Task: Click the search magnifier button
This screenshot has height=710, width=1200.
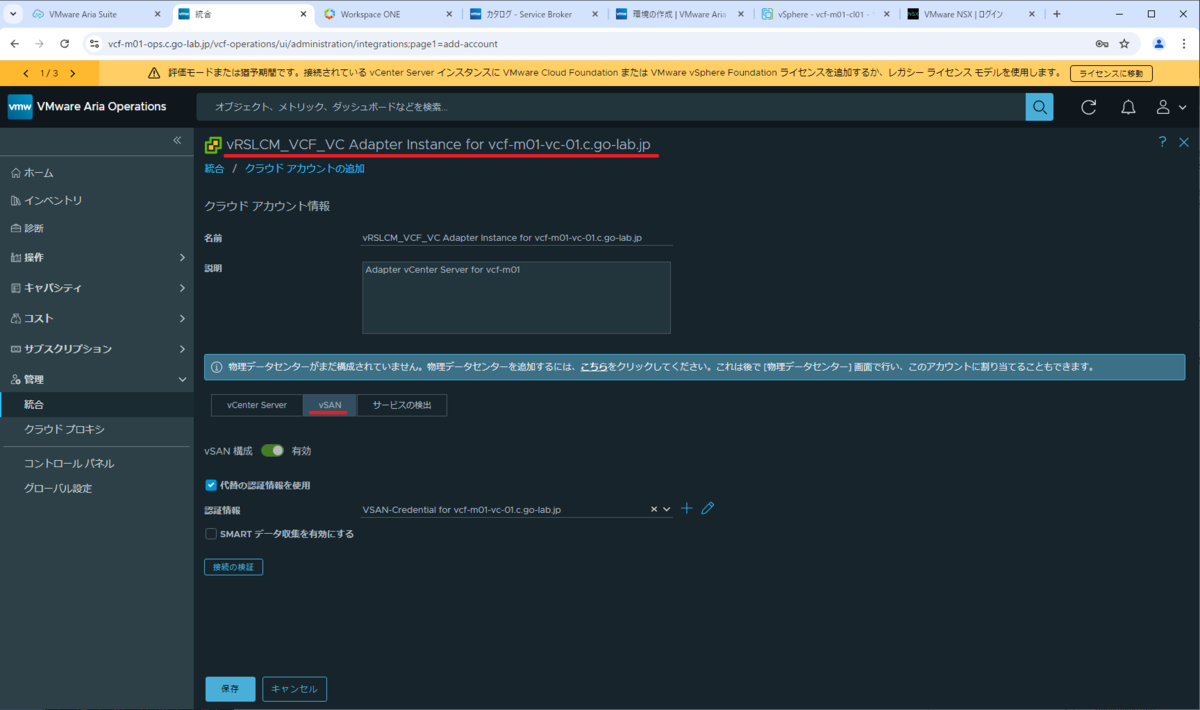Action: (1039, 107)
